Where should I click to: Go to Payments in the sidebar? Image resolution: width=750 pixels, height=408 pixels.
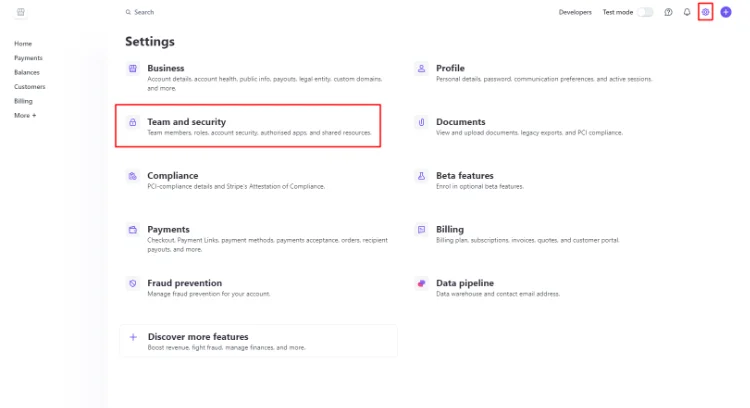[28, 58]
